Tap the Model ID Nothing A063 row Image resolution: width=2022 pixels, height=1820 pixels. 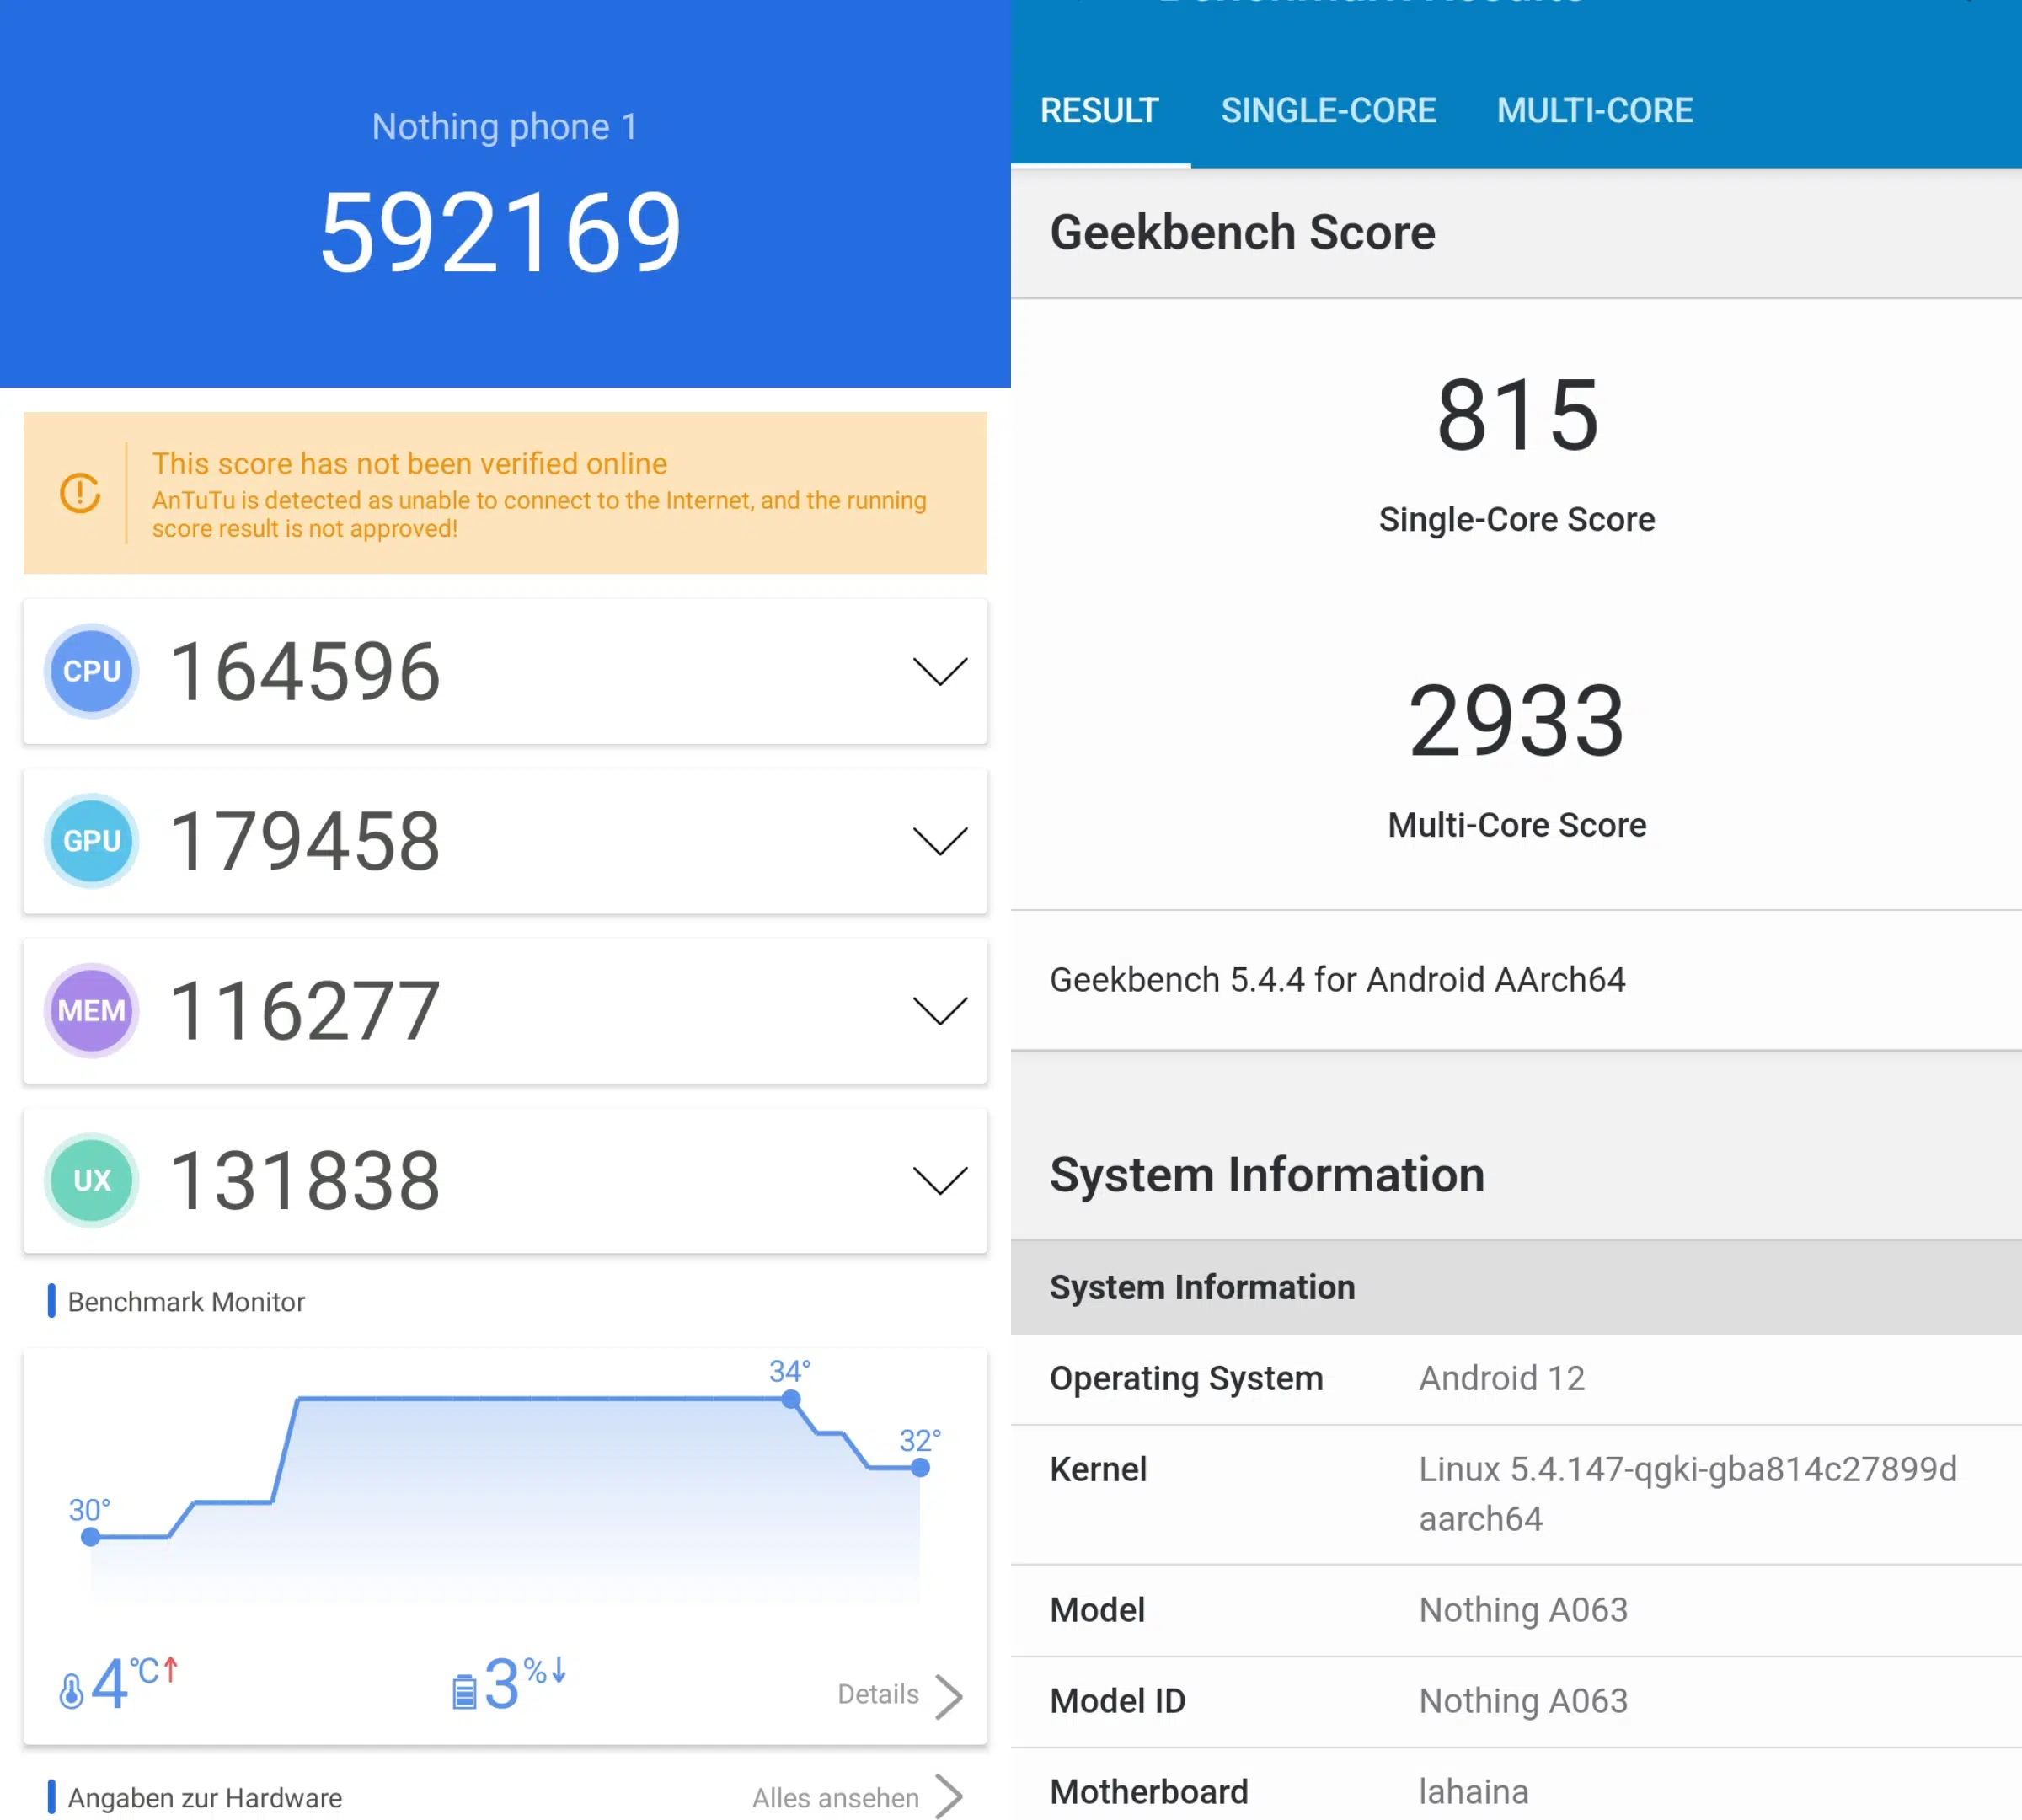[x=1516, y=1702]
